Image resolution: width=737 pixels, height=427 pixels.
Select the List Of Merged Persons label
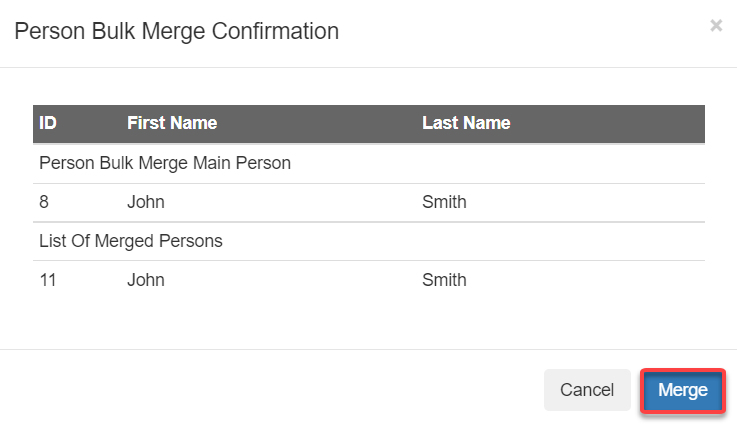[131, 241]
